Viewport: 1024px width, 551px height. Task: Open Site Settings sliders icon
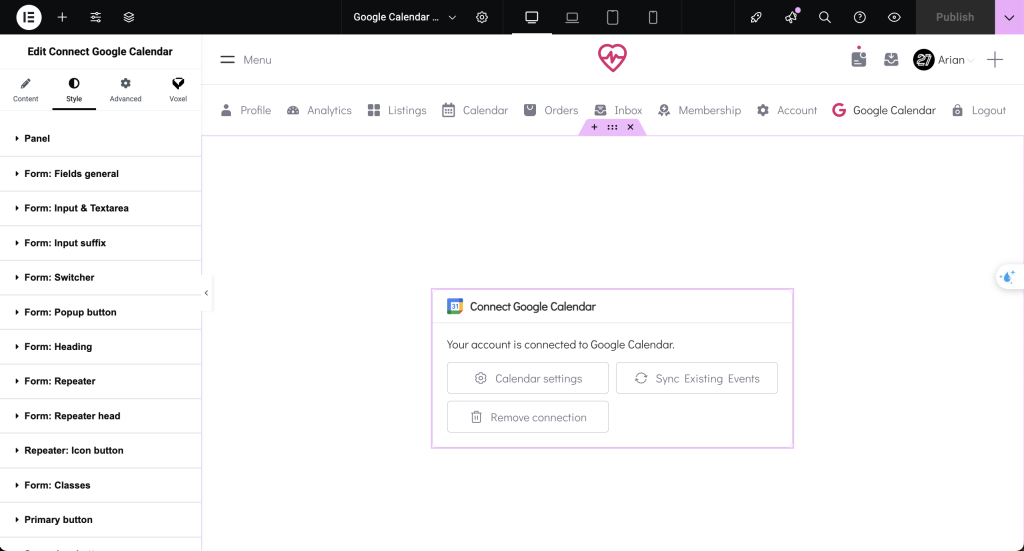[96, 17]
